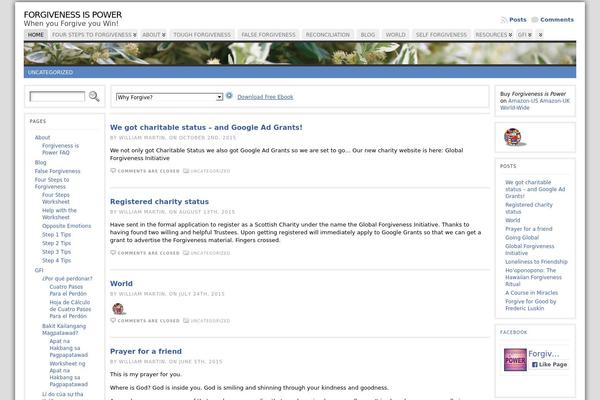The image size is (600, 400).
Task: Open Going Global in Posts sidebar
Action: pyautogui.click(x=522, y=238)
